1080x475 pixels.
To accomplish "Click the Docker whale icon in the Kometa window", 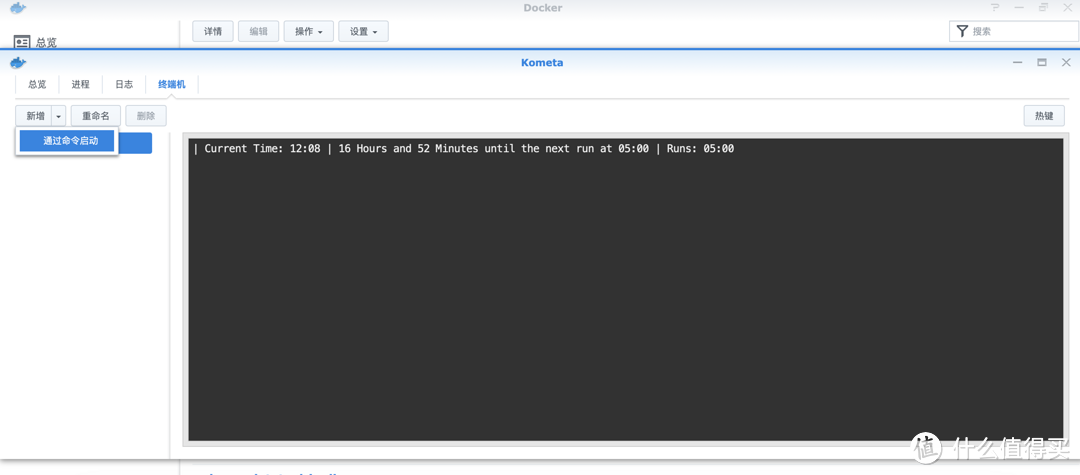I will click(x=18, y=63).
